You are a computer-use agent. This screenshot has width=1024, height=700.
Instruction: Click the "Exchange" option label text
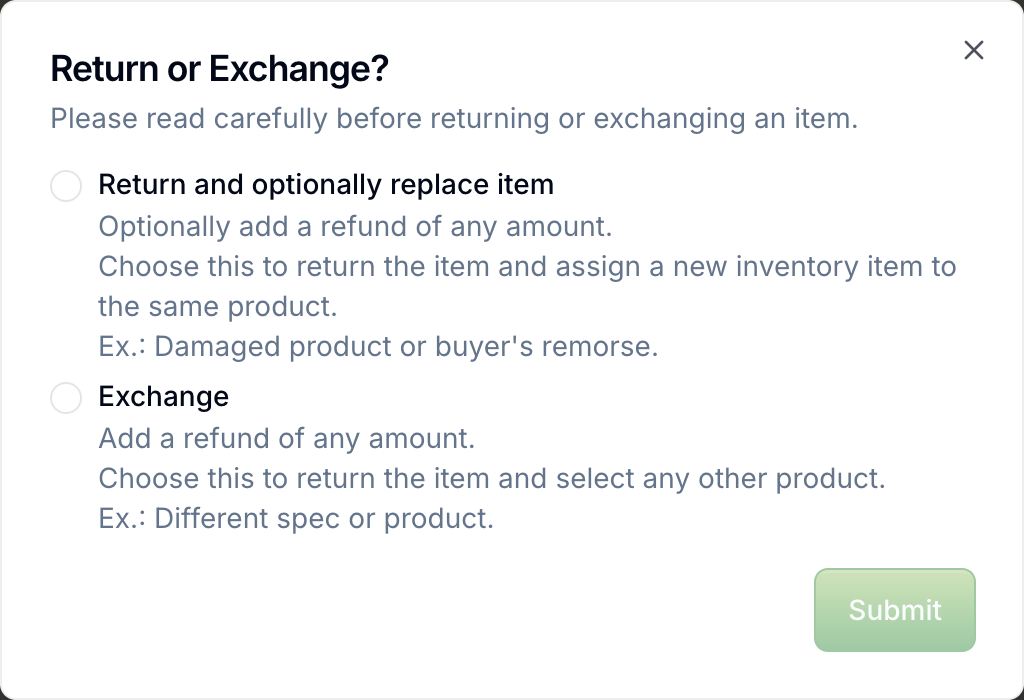(164, 396)
